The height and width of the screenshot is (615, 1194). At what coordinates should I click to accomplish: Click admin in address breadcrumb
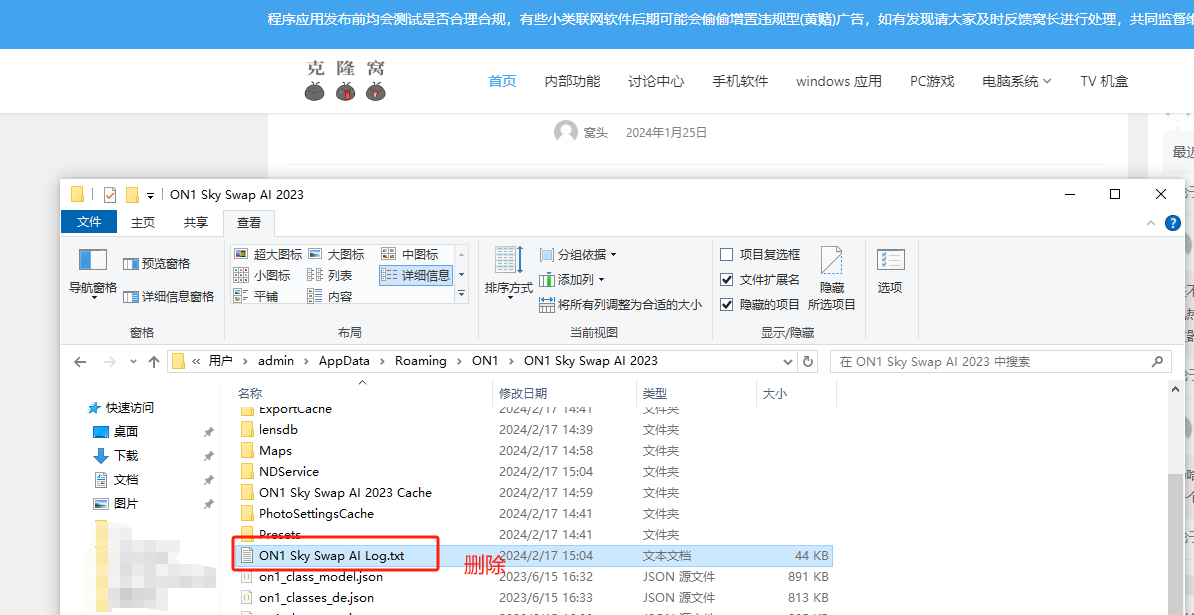click(x=276, y=361)
